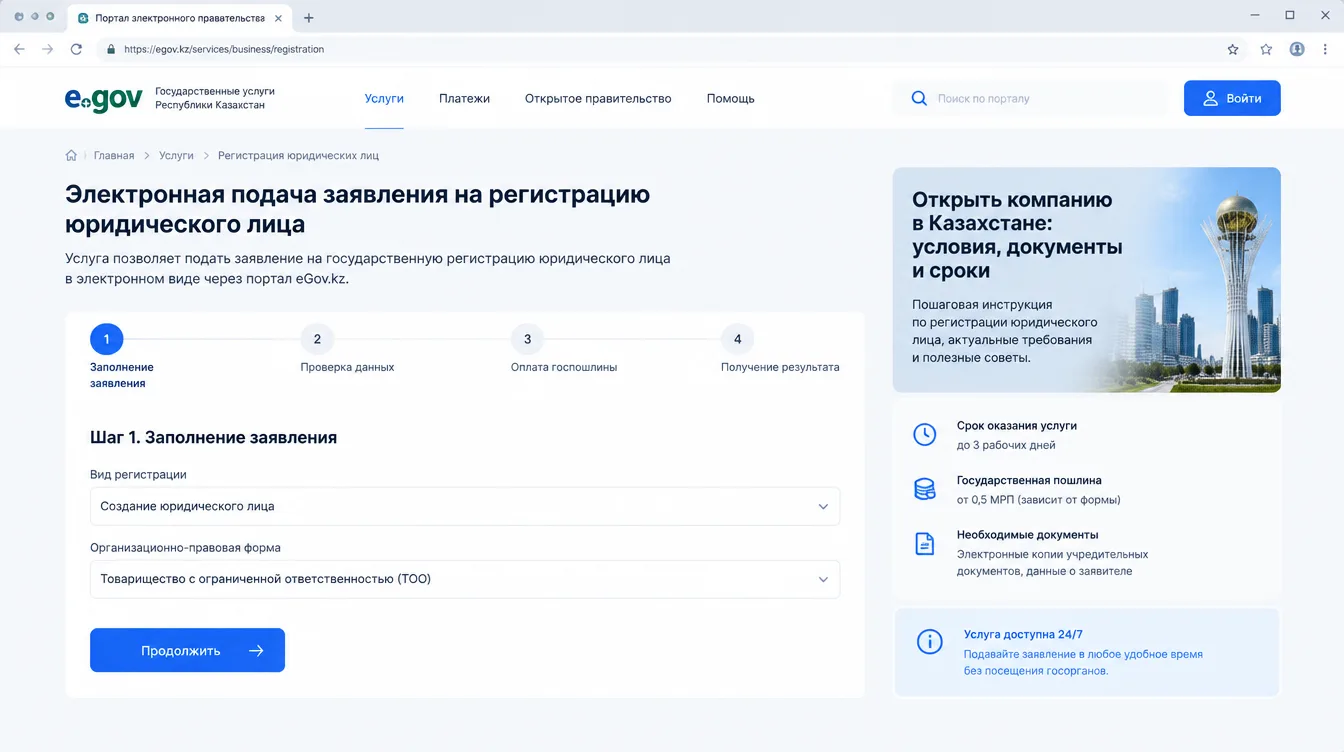Click the browser forward arrow

click(x=47, y=49)
